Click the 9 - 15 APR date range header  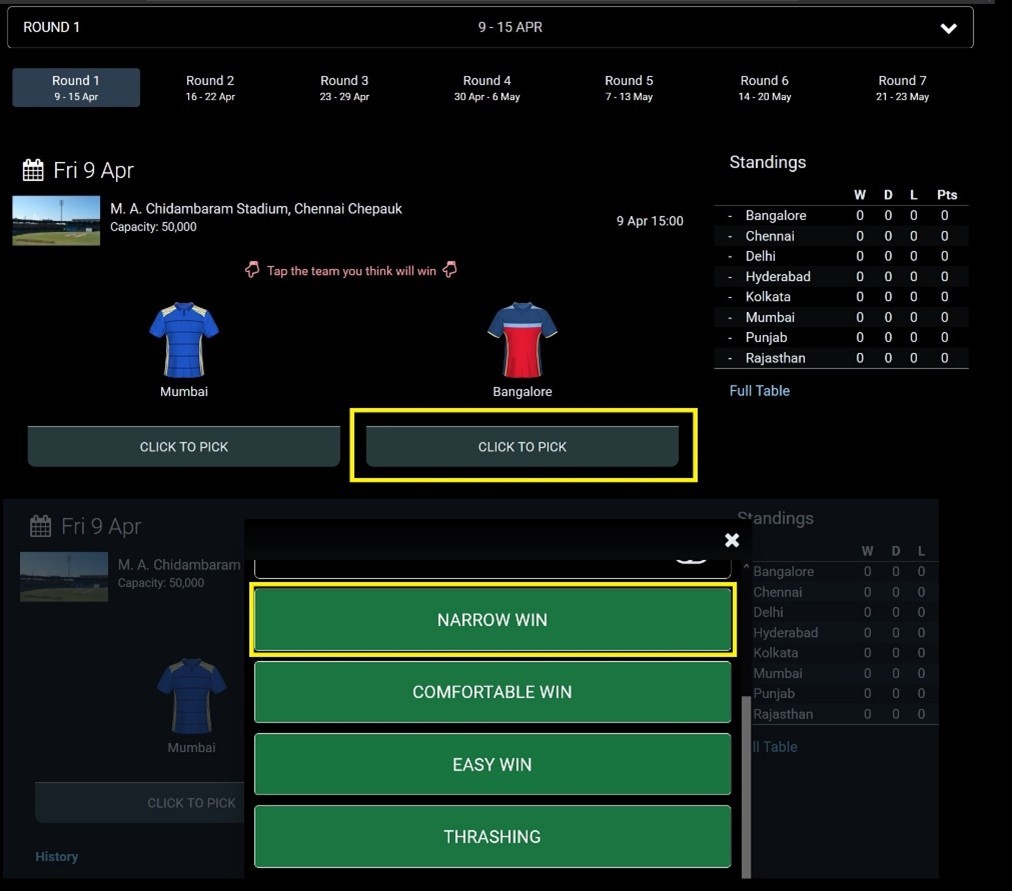510,27
